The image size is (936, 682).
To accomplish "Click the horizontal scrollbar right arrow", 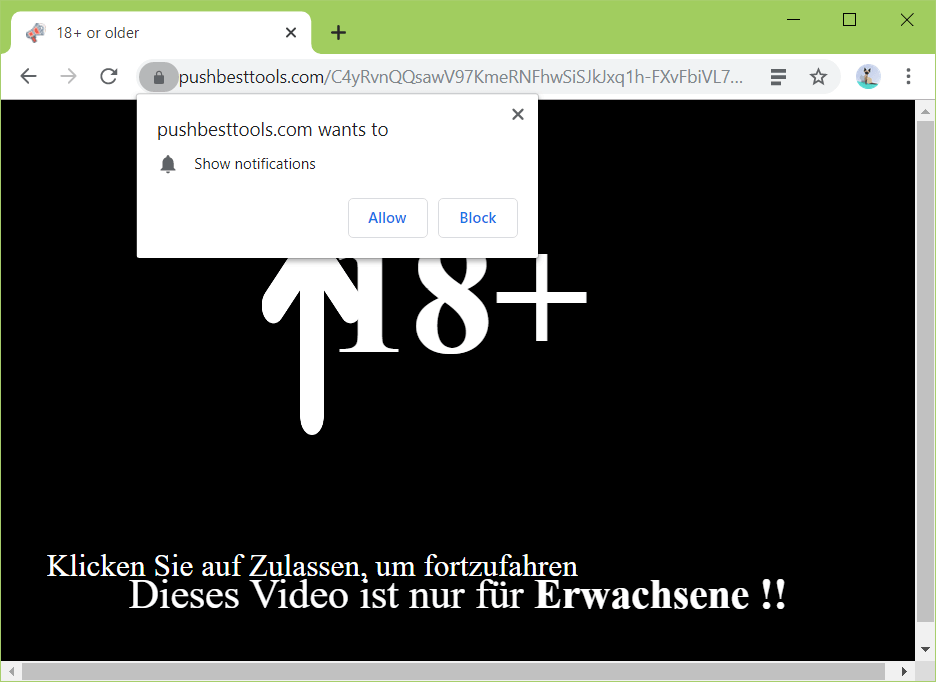I will (906, 671).
